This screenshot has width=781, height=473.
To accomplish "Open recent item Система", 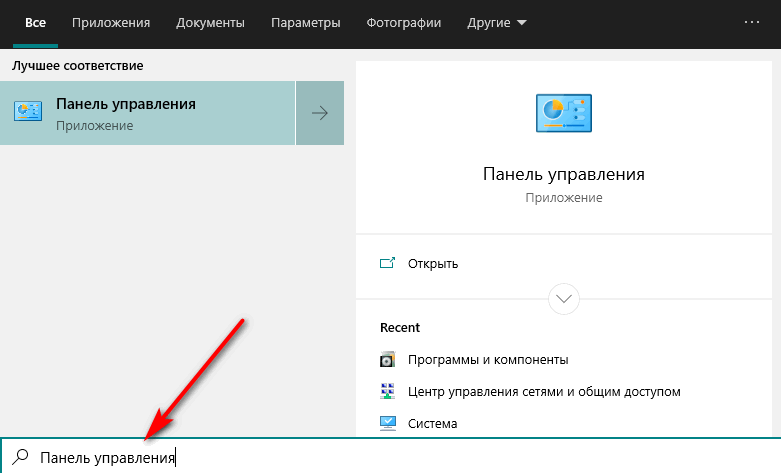I will click(432, 424).
